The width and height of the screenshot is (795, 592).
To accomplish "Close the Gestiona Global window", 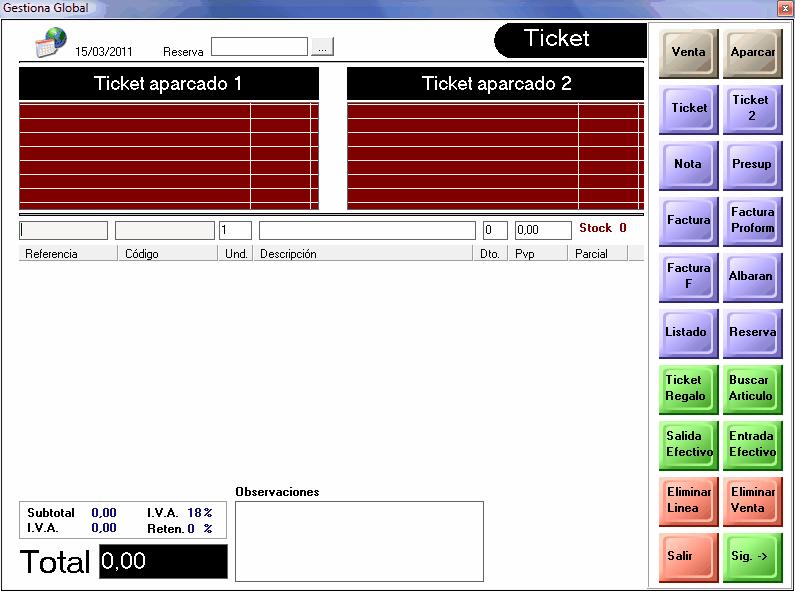I will tap(784, 8).
